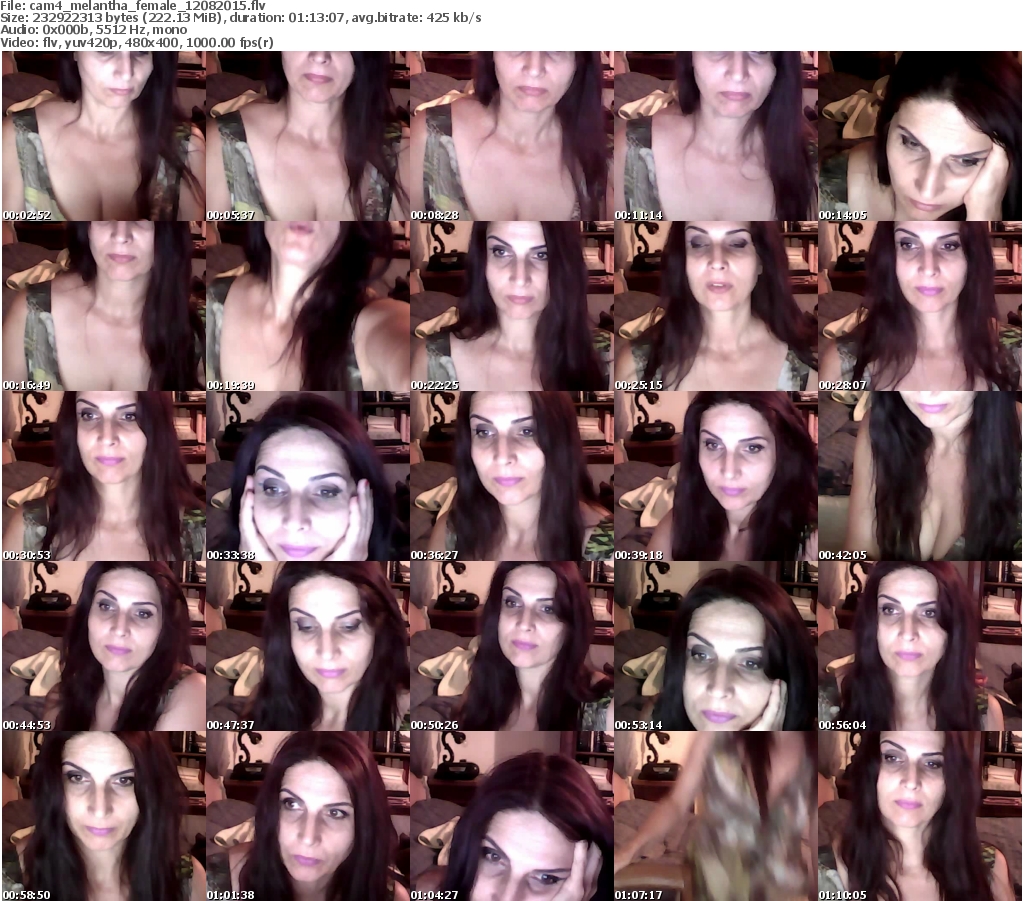
Task: Select the thumbnail stamped 00:53:14
Action: pos(715,646)
